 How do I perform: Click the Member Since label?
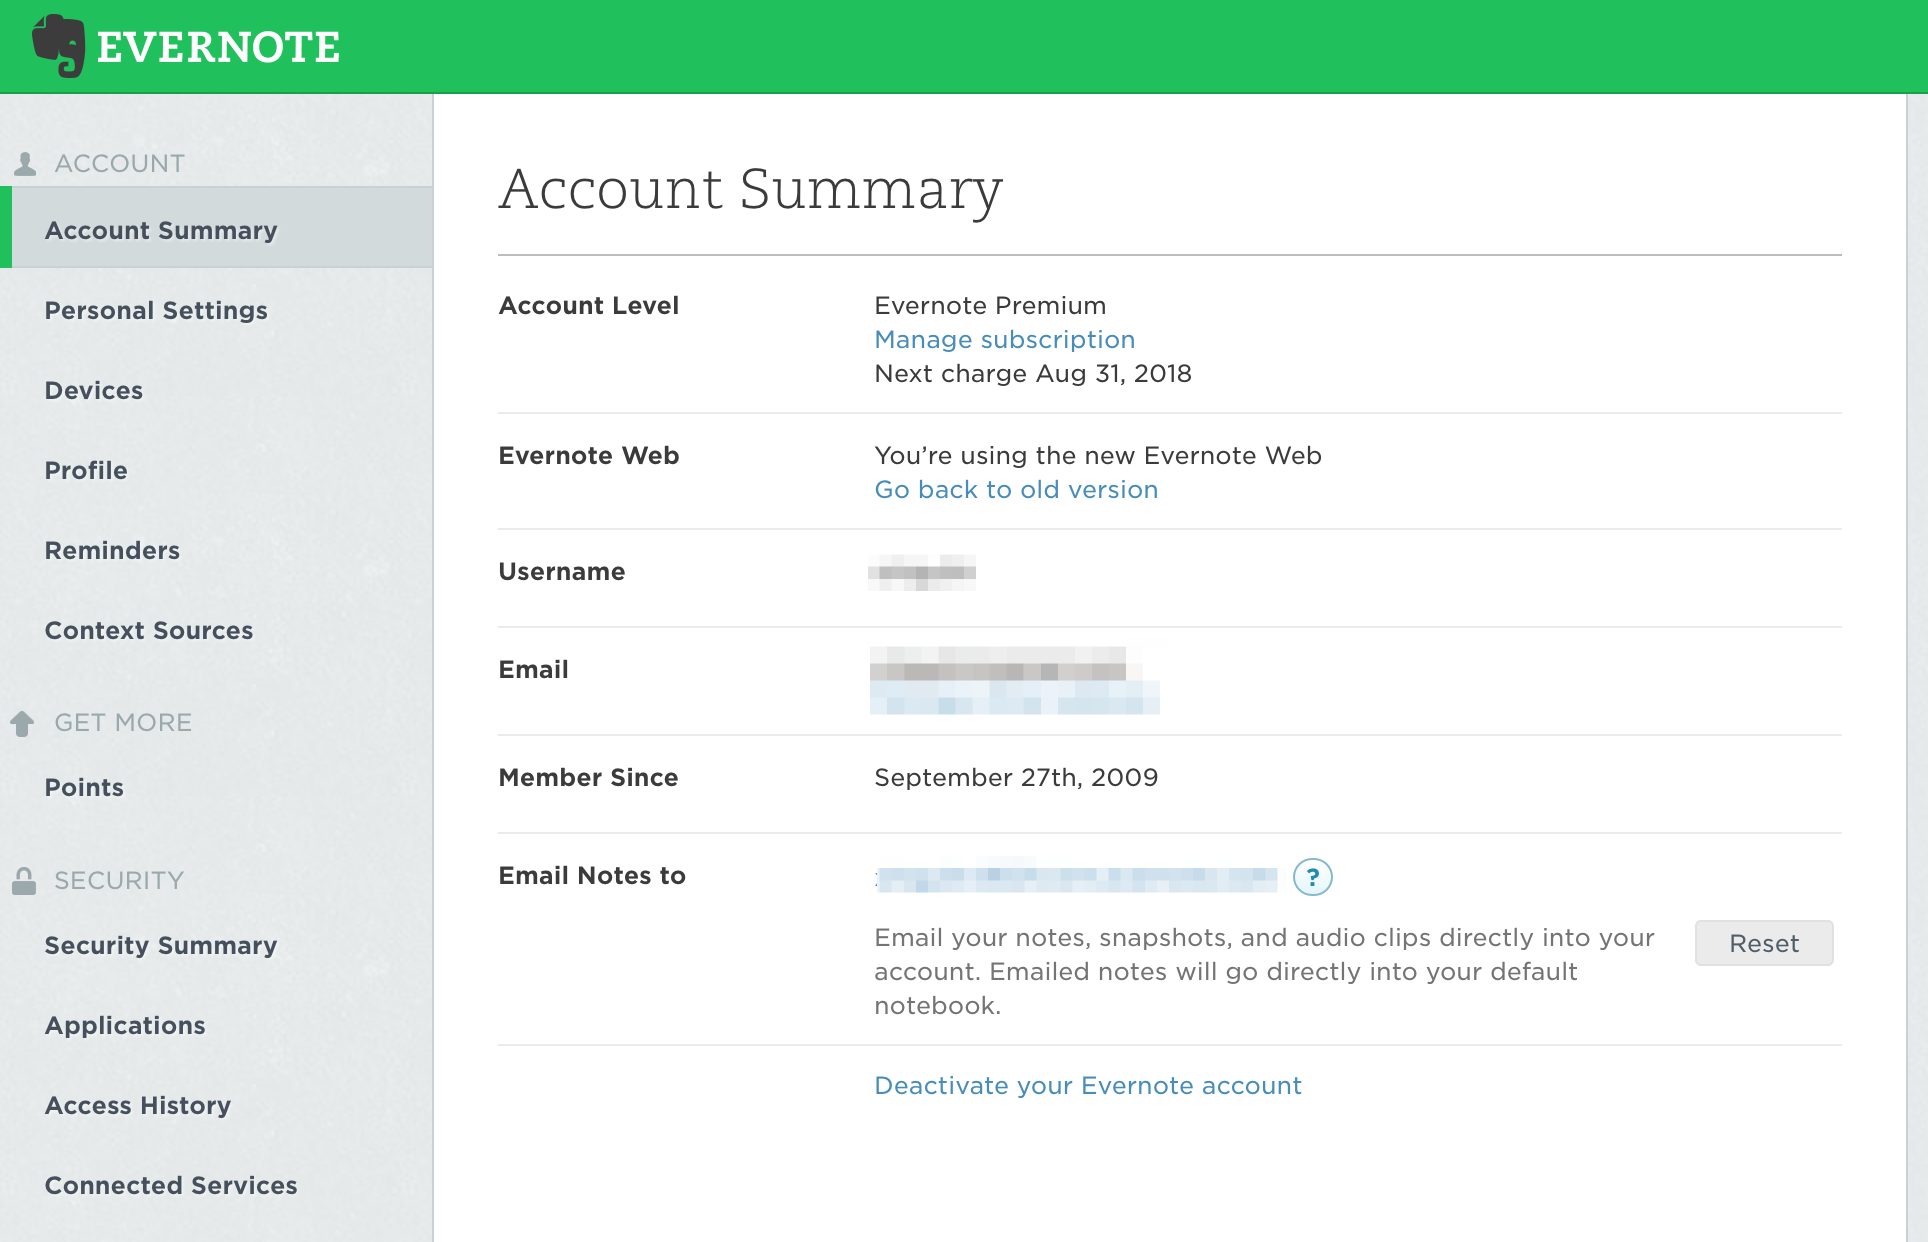point(588,778)
